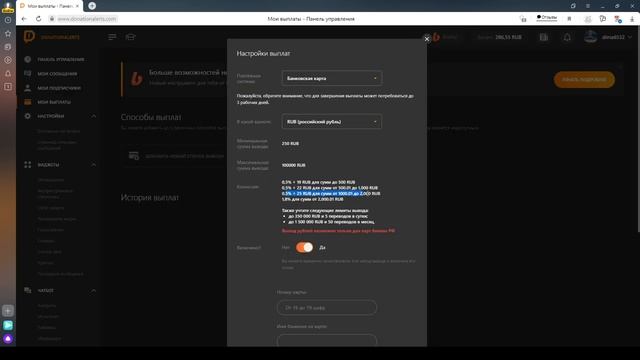Open the user account dropdown next to avatar
Viewport: 640px width, 360px height.
[x=616, y=37]
